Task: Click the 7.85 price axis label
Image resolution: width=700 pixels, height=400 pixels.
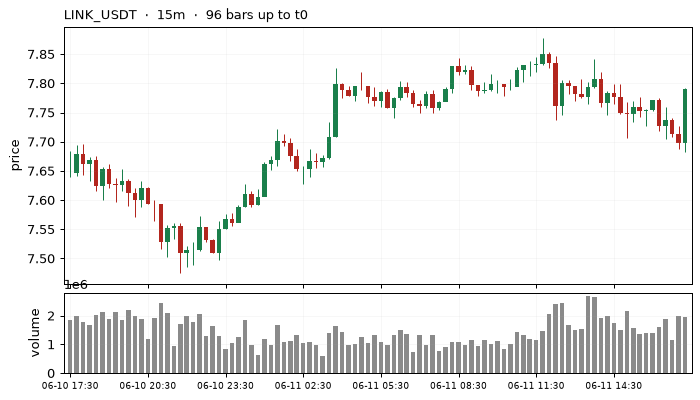Action: click(41, 55)
